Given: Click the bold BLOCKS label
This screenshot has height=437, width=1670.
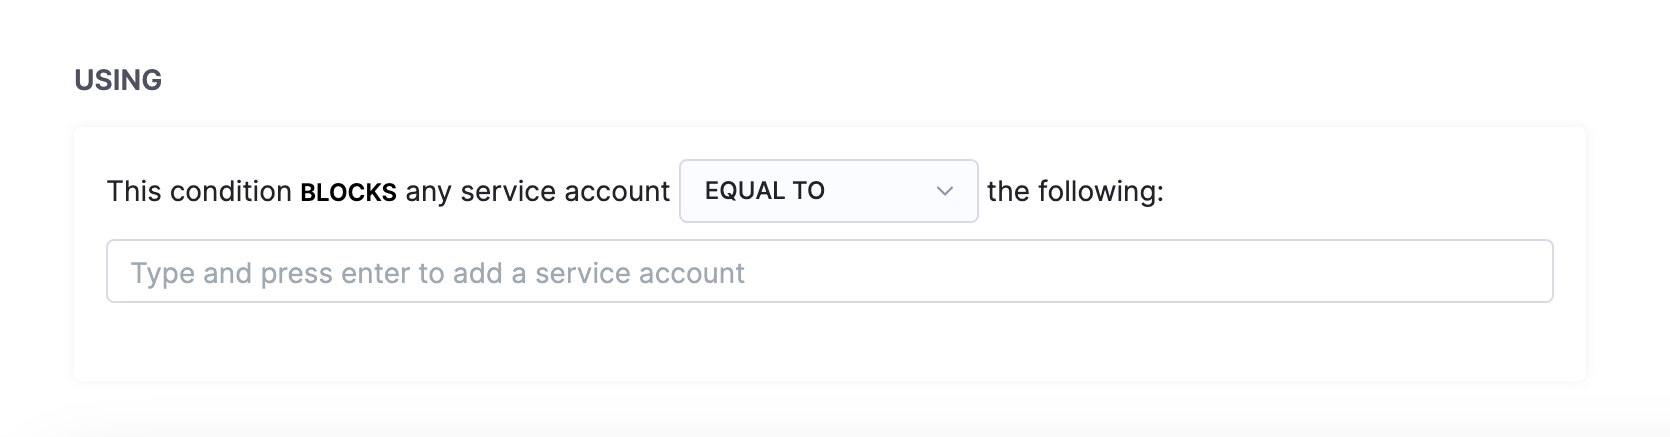Looking at the screenshot, I should pyautogui.click(x=348, y=193).
